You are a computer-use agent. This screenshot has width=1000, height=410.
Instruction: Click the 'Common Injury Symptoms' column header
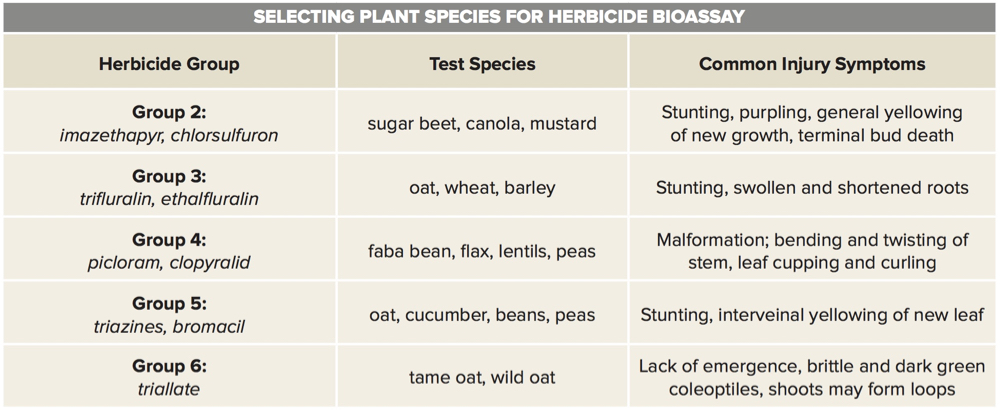click(812, 64)
